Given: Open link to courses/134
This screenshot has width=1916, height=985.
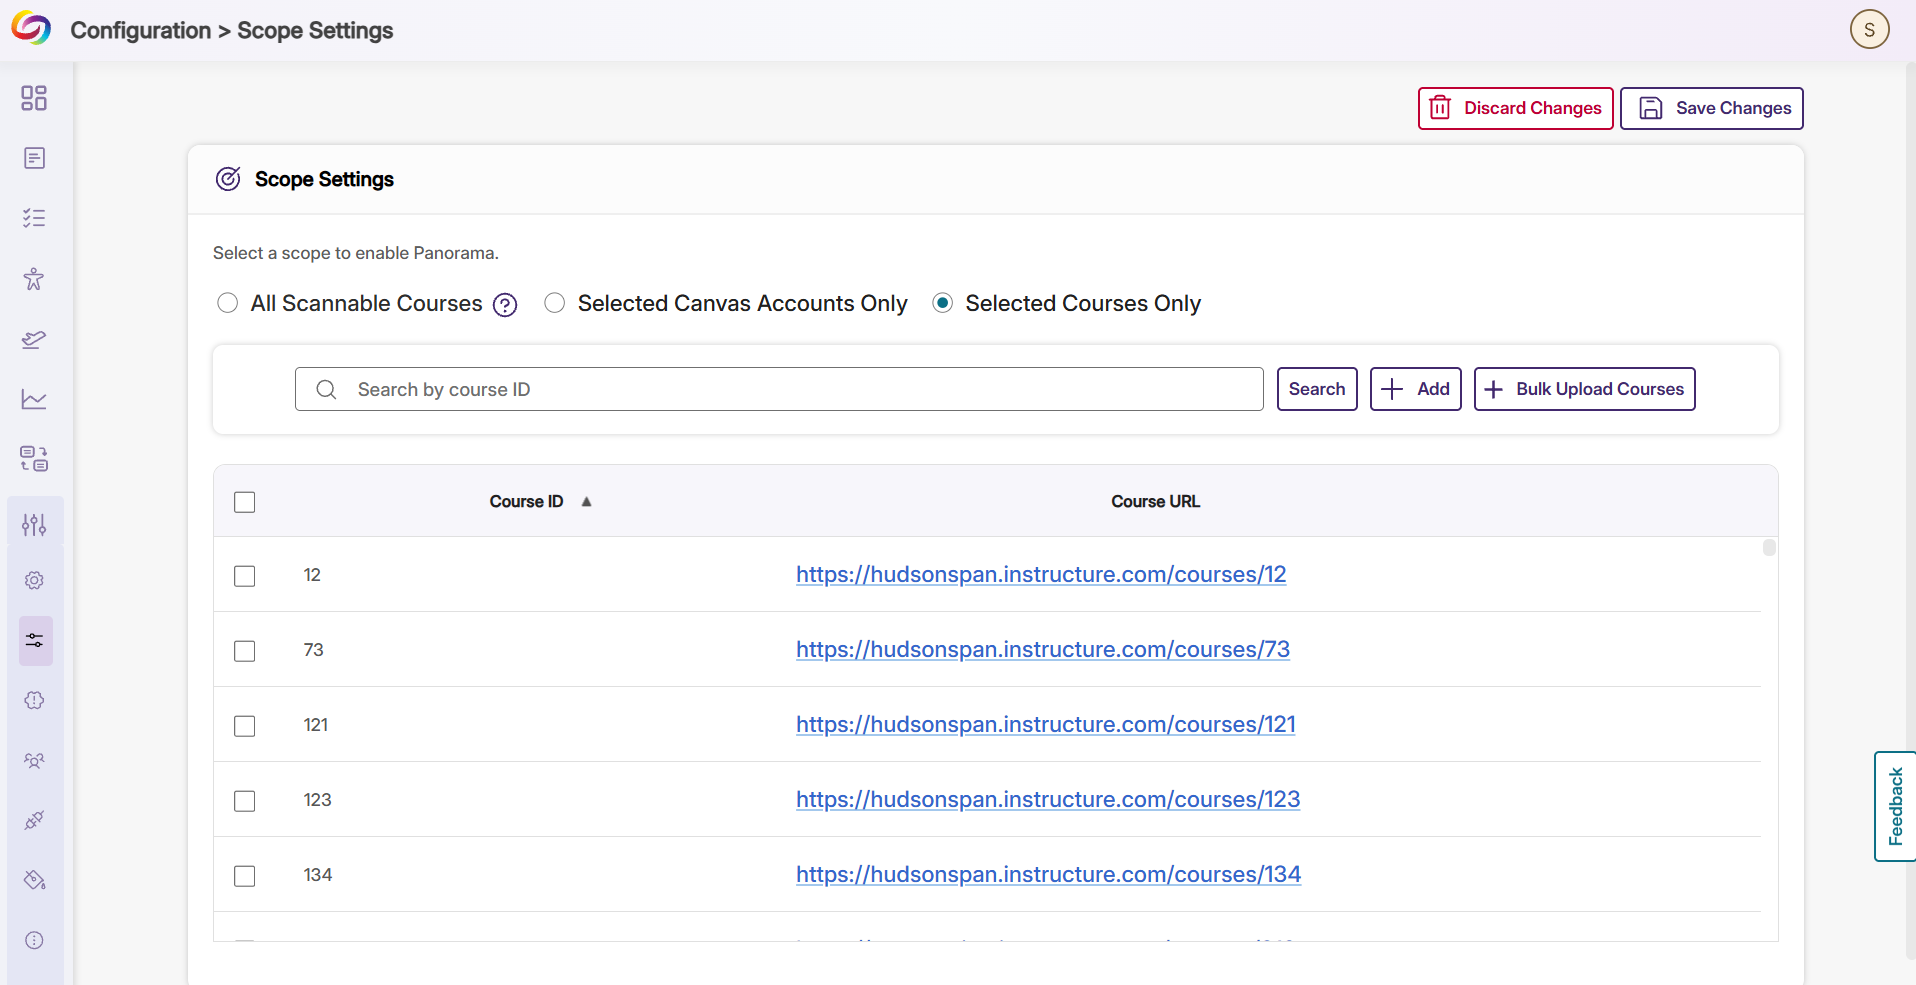Looking at the screenshot, I should pos(1048,874).
